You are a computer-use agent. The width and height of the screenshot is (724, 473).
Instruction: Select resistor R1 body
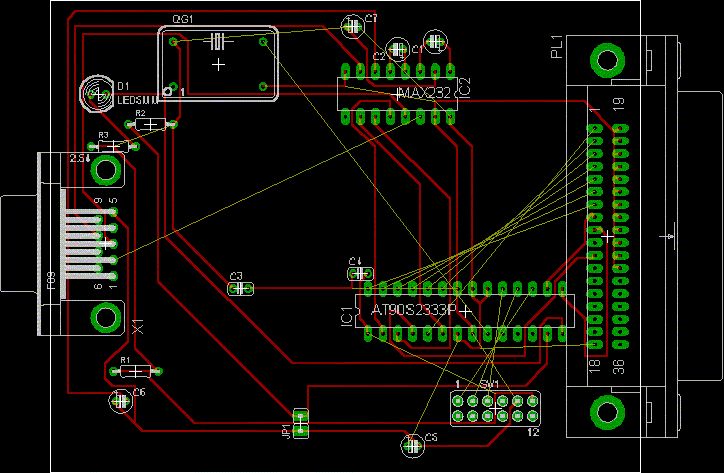pos(135,370)
